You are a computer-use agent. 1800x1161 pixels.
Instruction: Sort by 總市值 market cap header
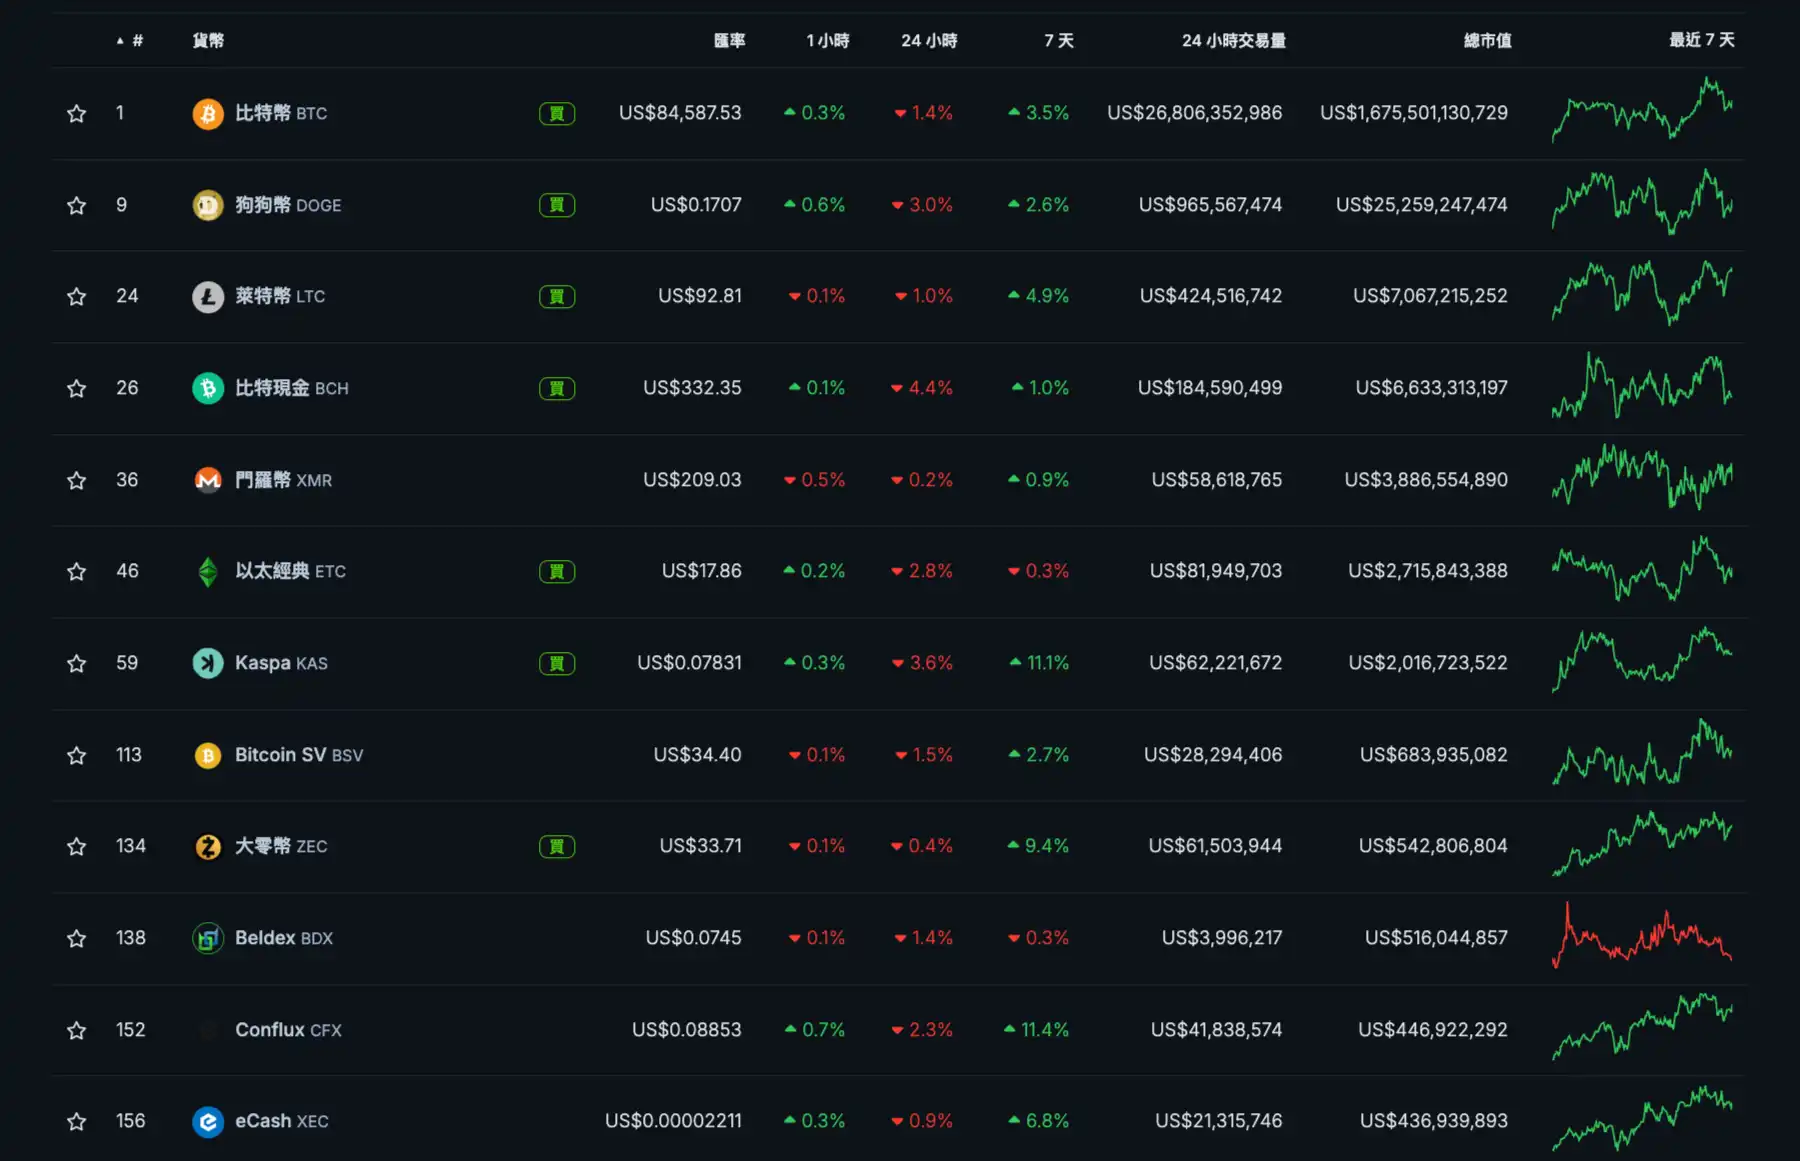tap(1487, 41)
